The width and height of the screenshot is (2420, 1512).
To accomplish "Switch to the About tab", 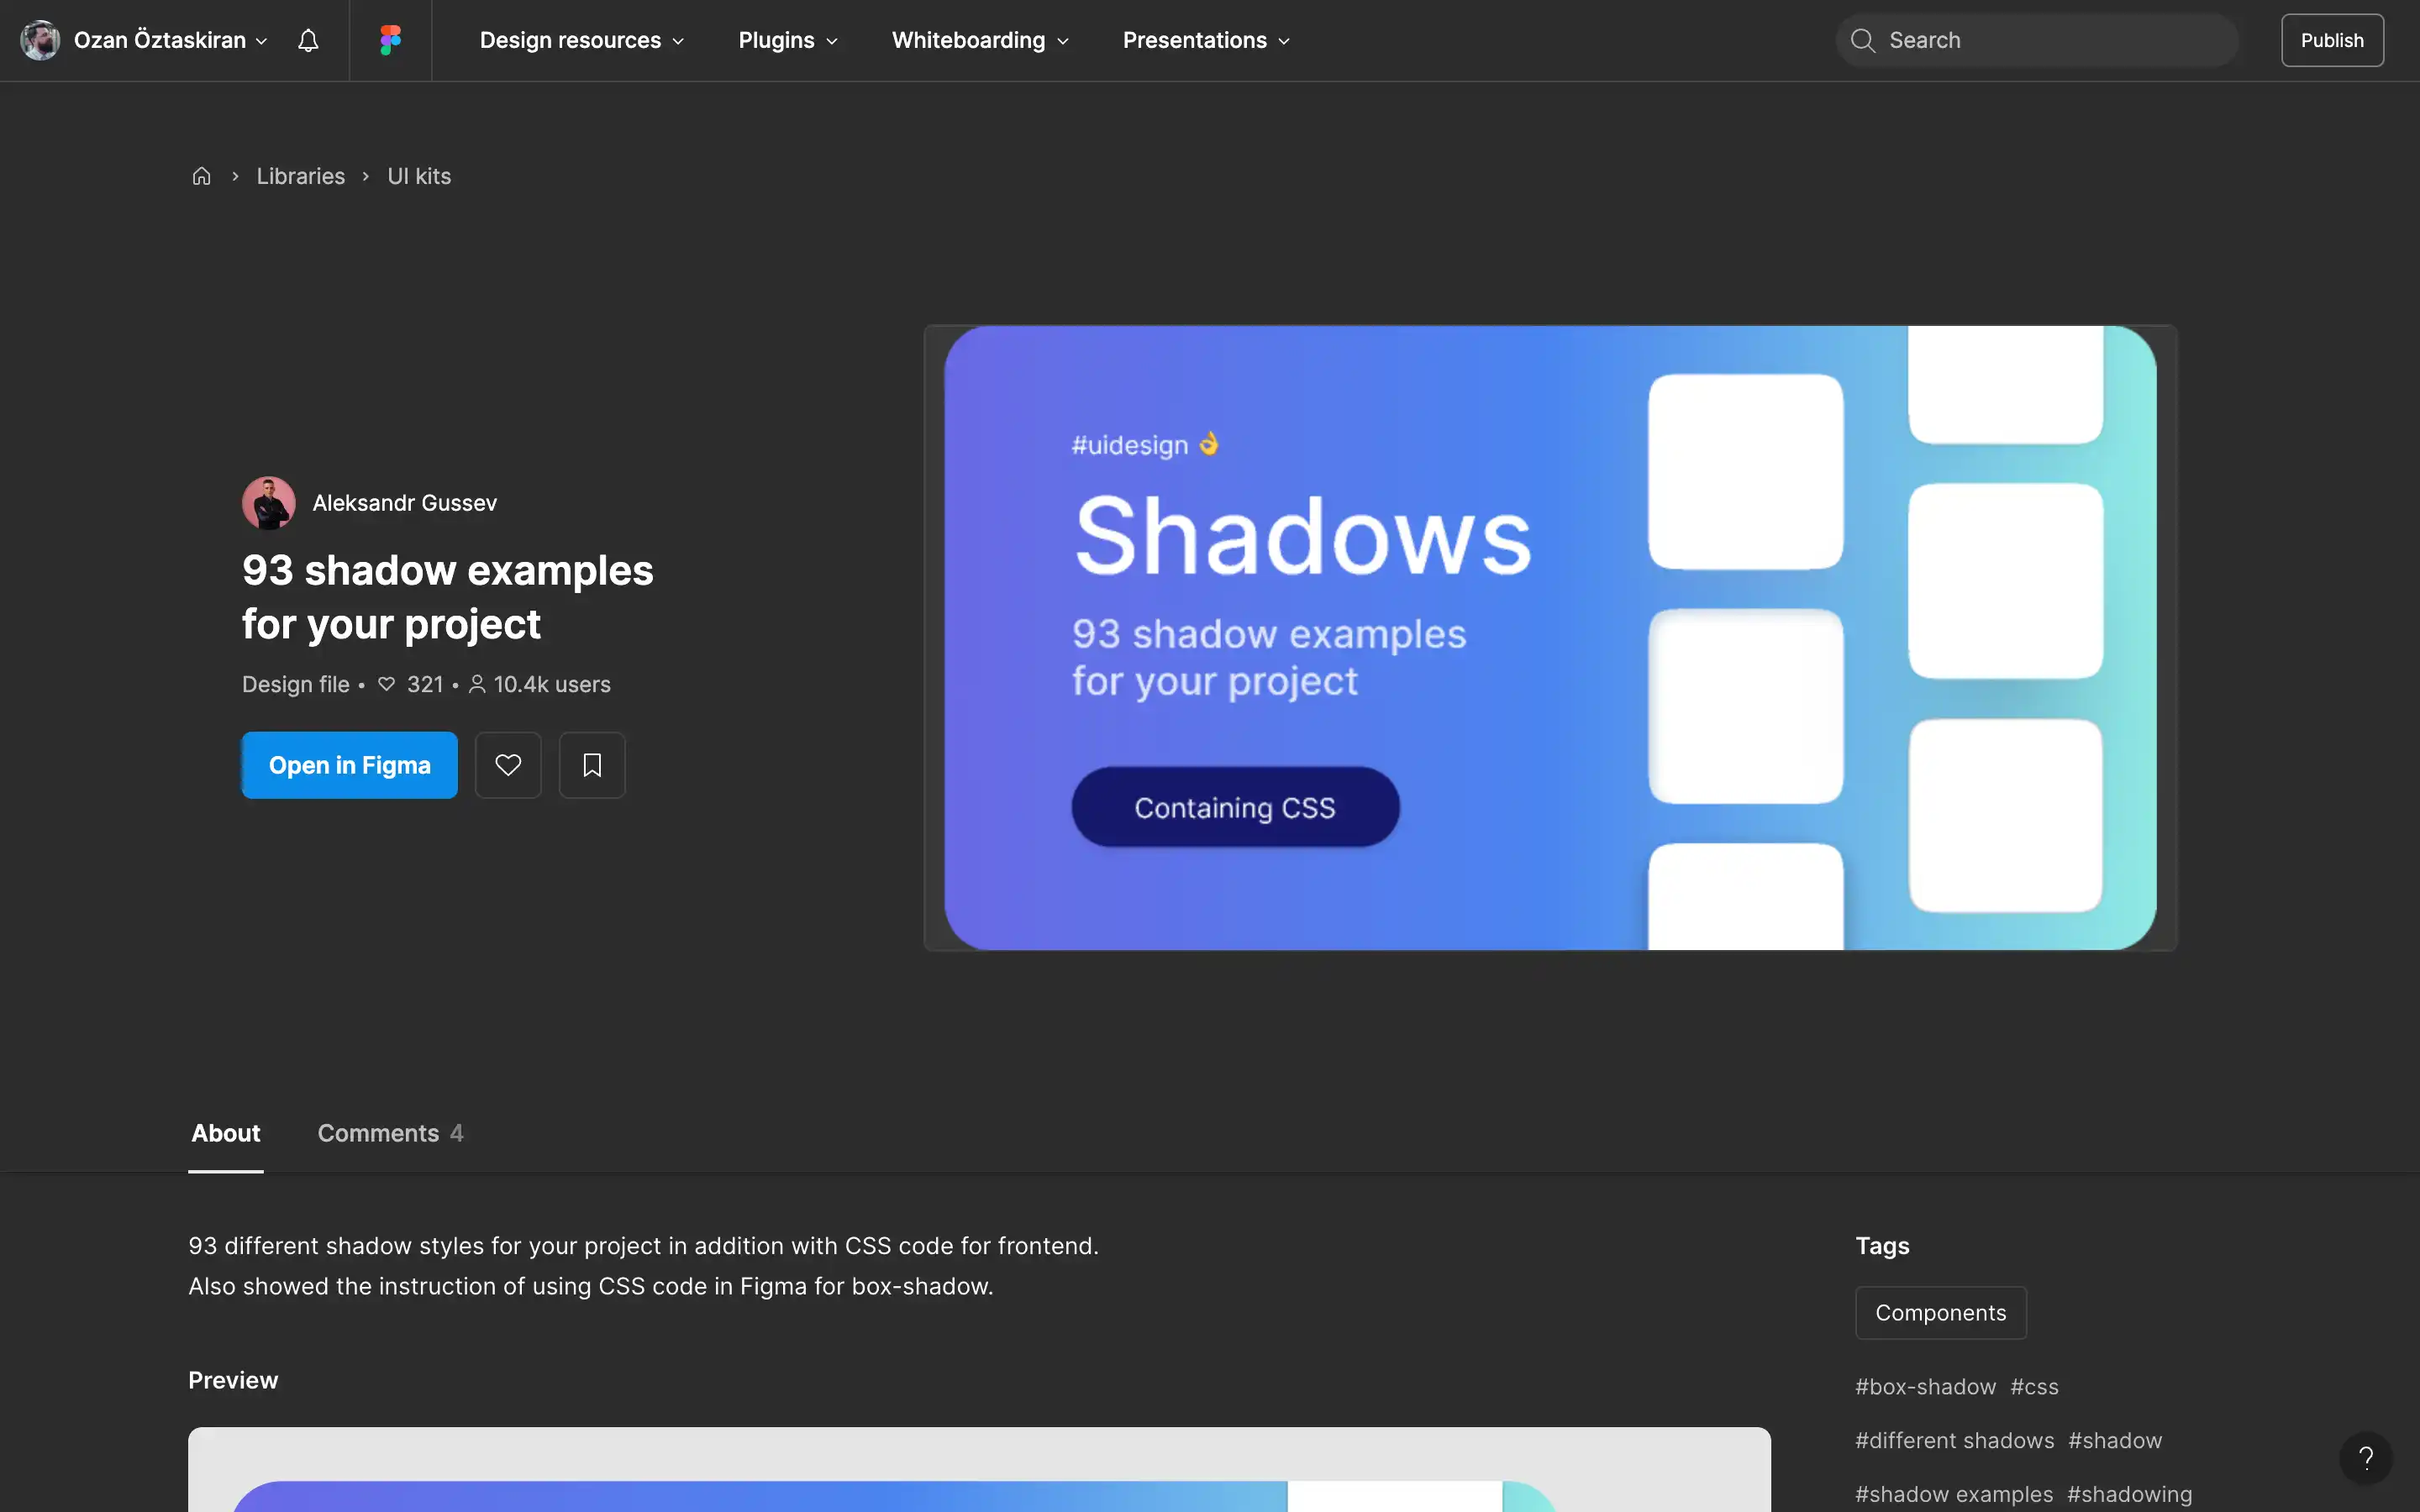I will pos(226,1133).
